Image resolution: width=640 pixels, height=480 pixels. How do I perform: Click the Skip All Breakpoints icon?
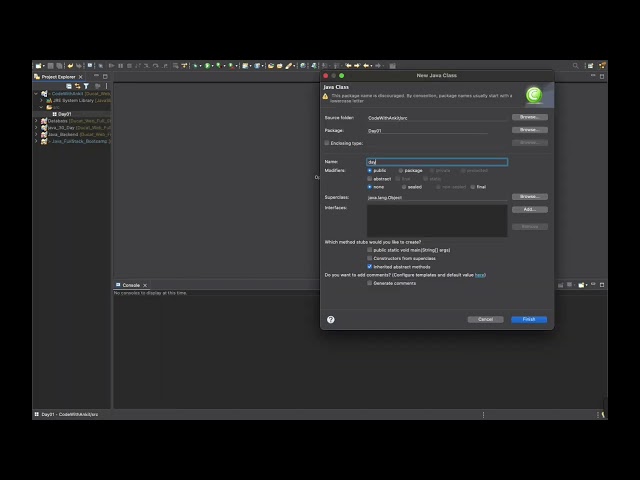pyautogui.click(x=101, y=66)
